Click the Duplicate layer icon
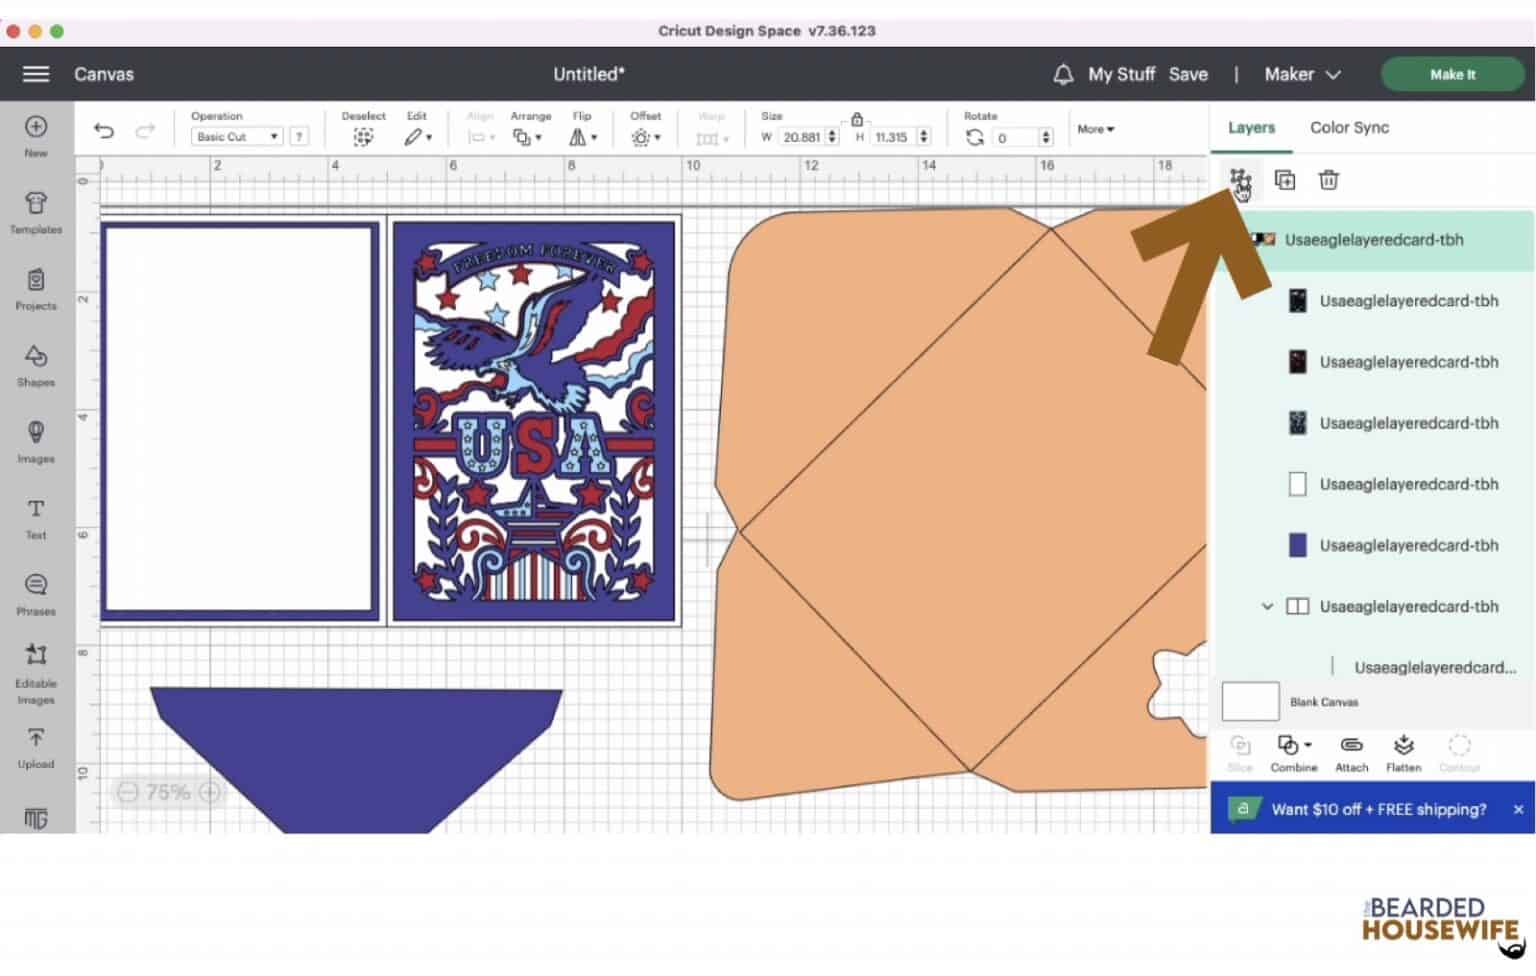Image resolution: width=1536 pixels, height=976 pixels. point(1284,180)
